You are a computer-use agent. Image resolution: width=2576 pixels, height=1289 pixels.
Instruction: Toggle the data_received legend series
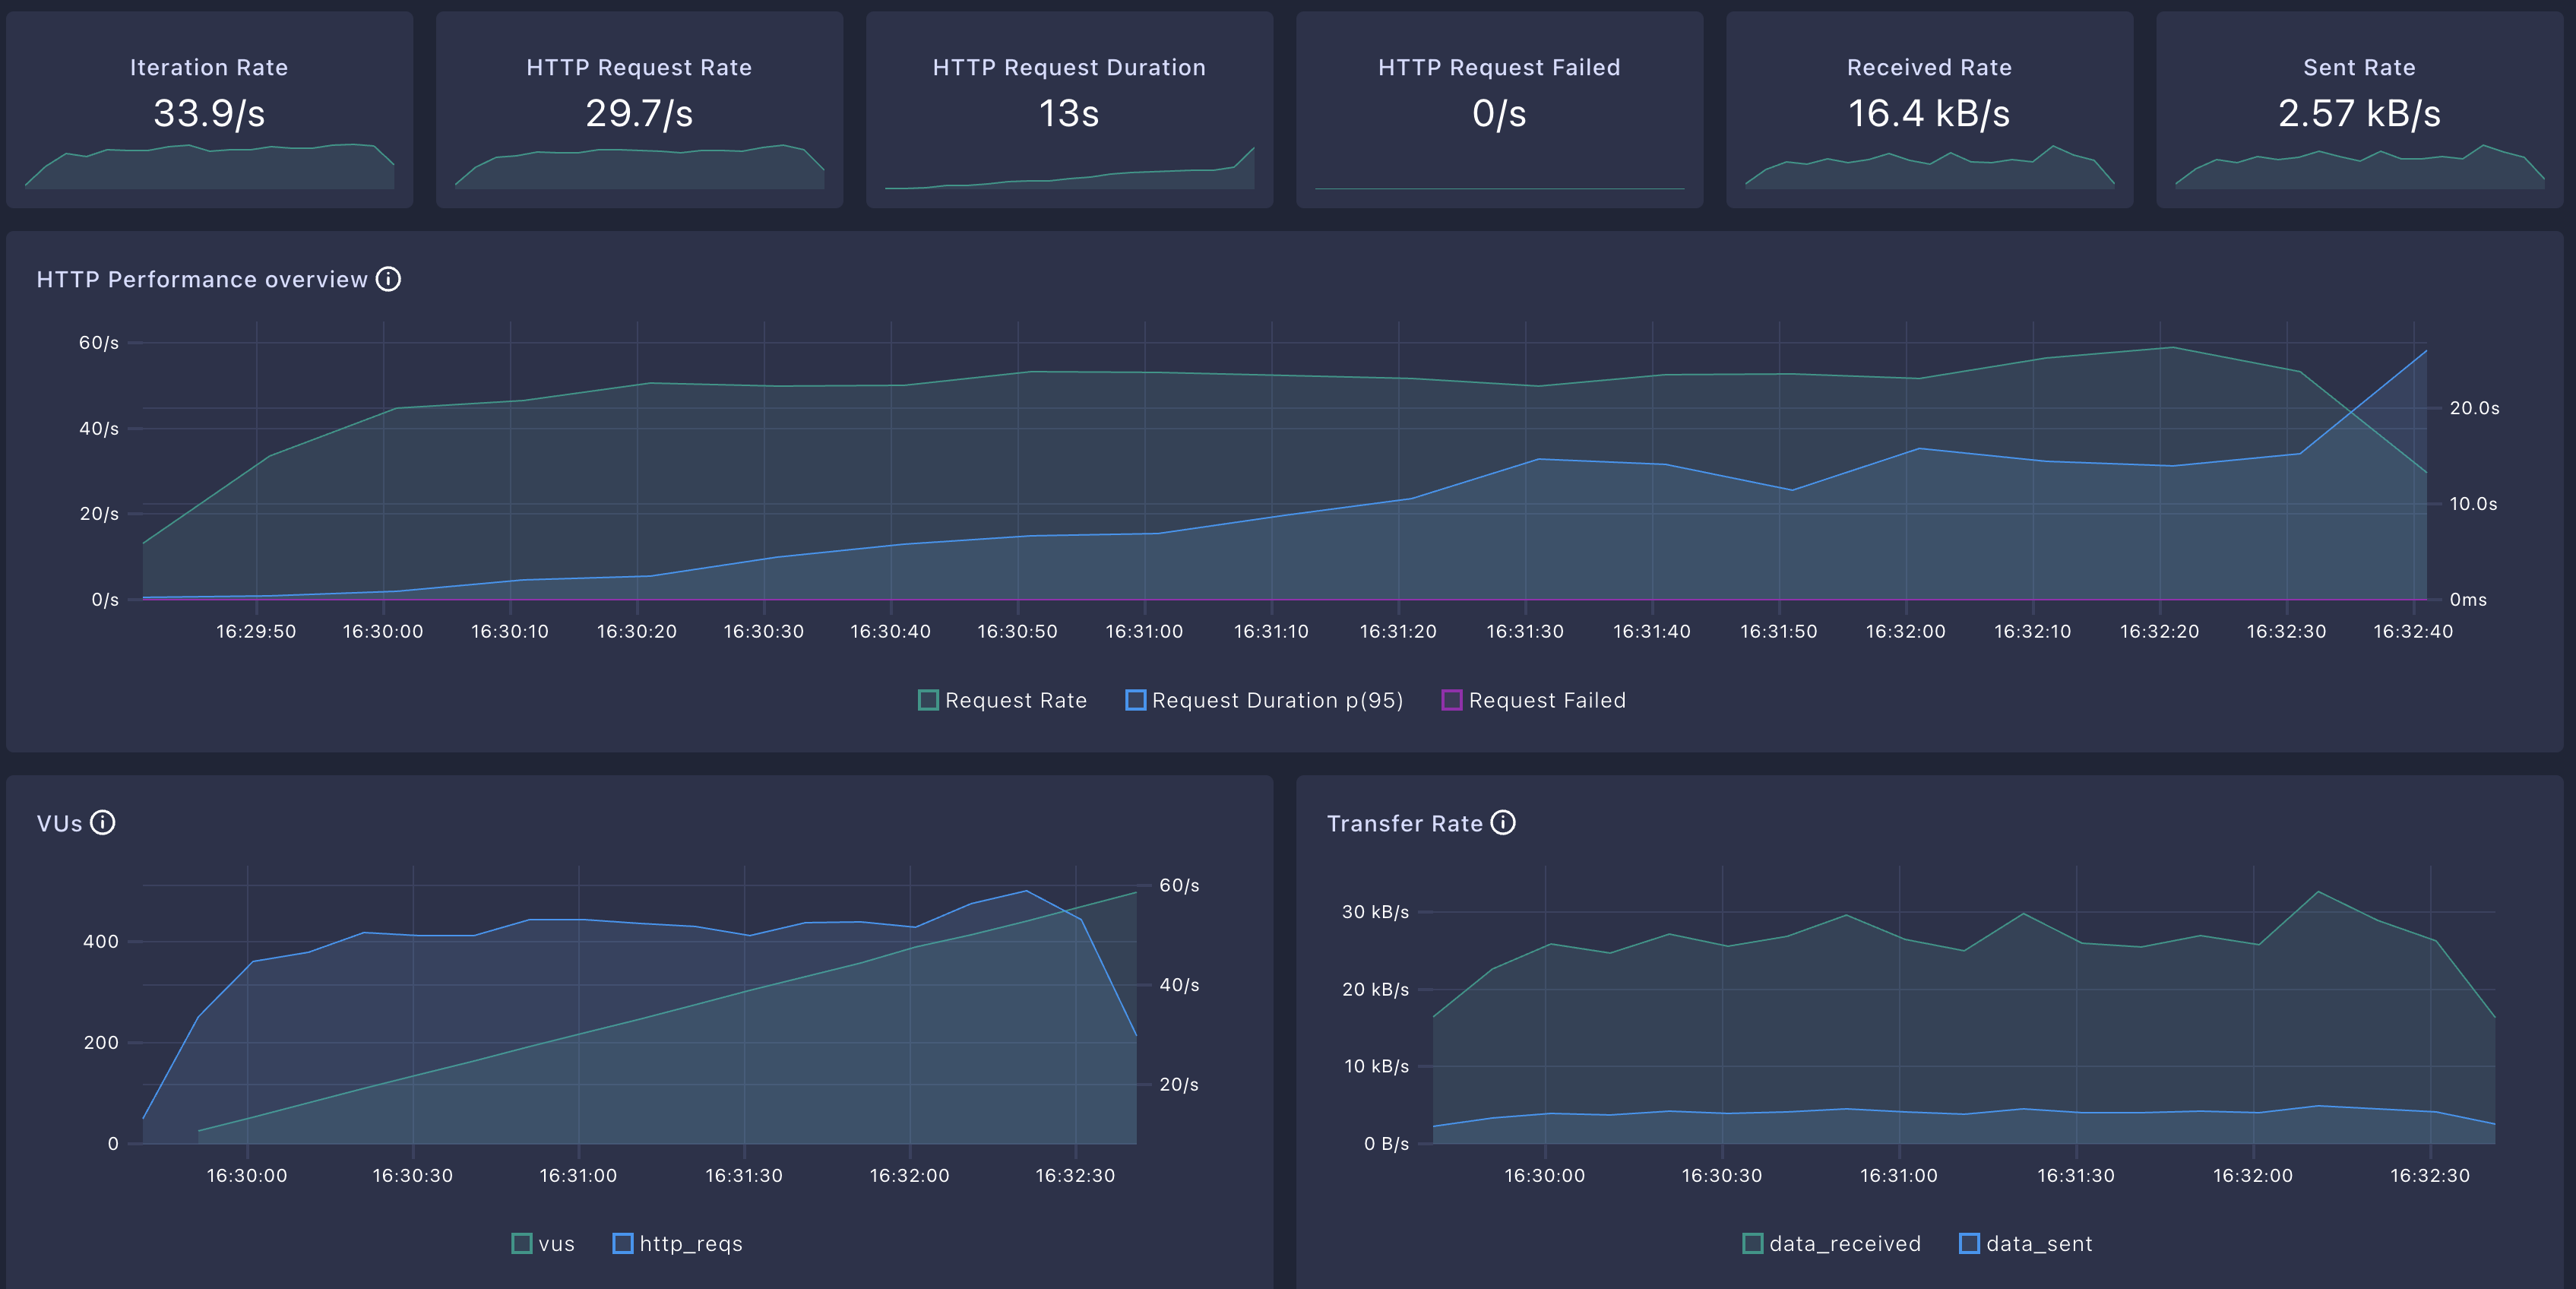pyautogui.click(x=1831, y=1243)
